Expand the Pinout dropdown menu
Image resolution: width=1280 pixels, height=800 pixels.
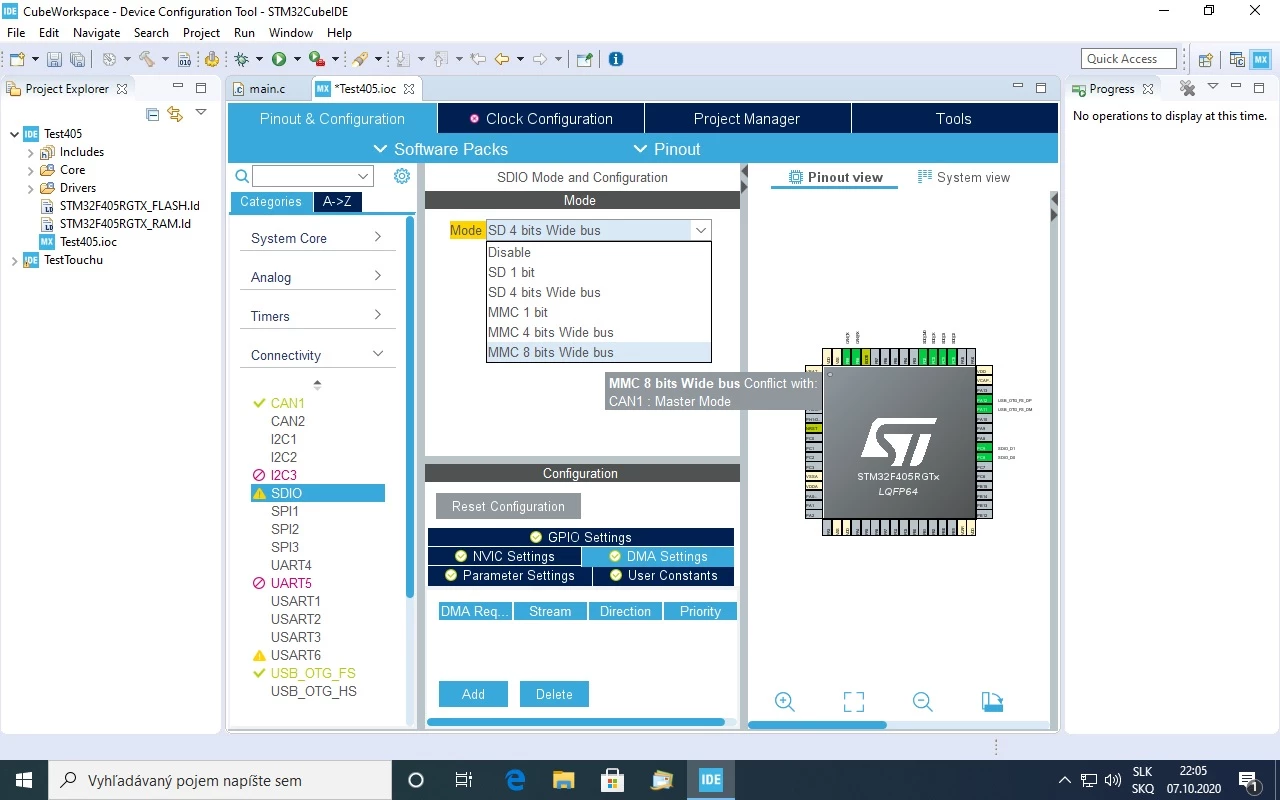[x=667, y=149]
